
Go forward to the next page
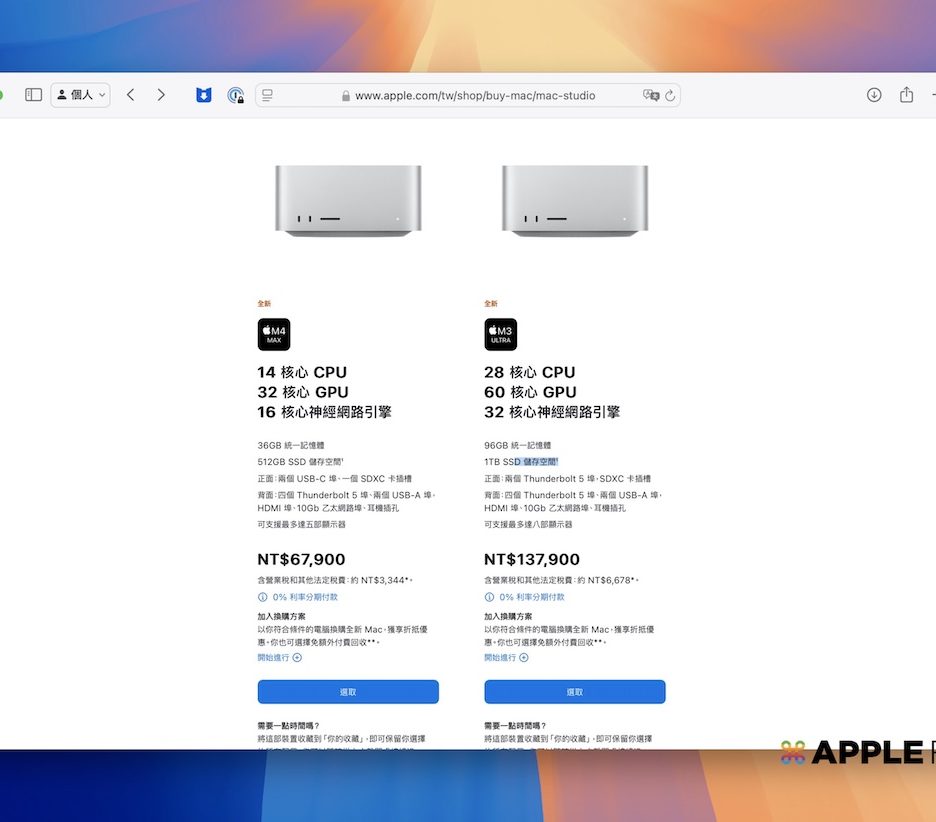(x=161, y=95)
